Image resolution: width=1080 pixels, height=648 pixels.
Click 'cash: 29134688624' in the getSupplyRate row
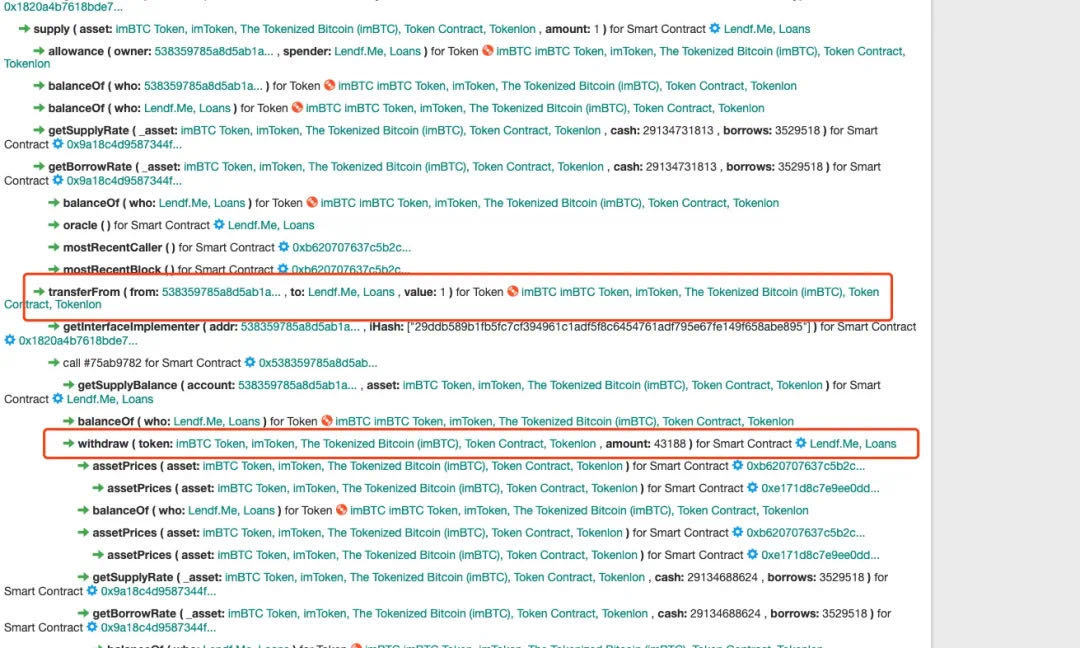[707, 577]
